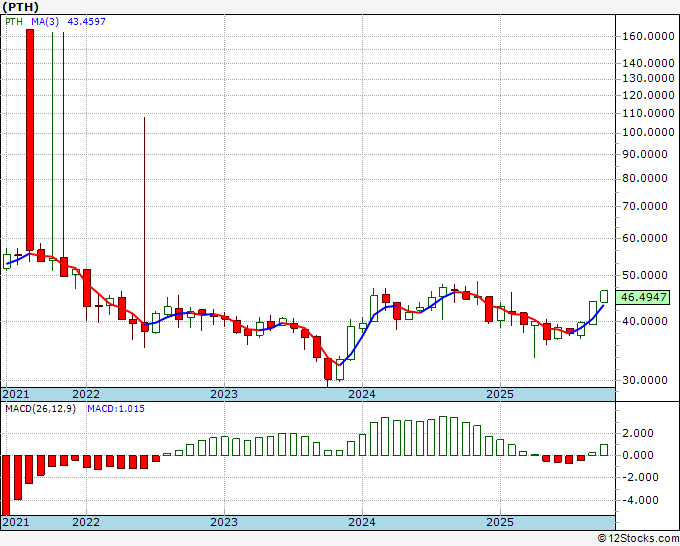The image size is (680, 546).
Task: Open the 12Stocks.com copyright link
Action: [638, 539]
